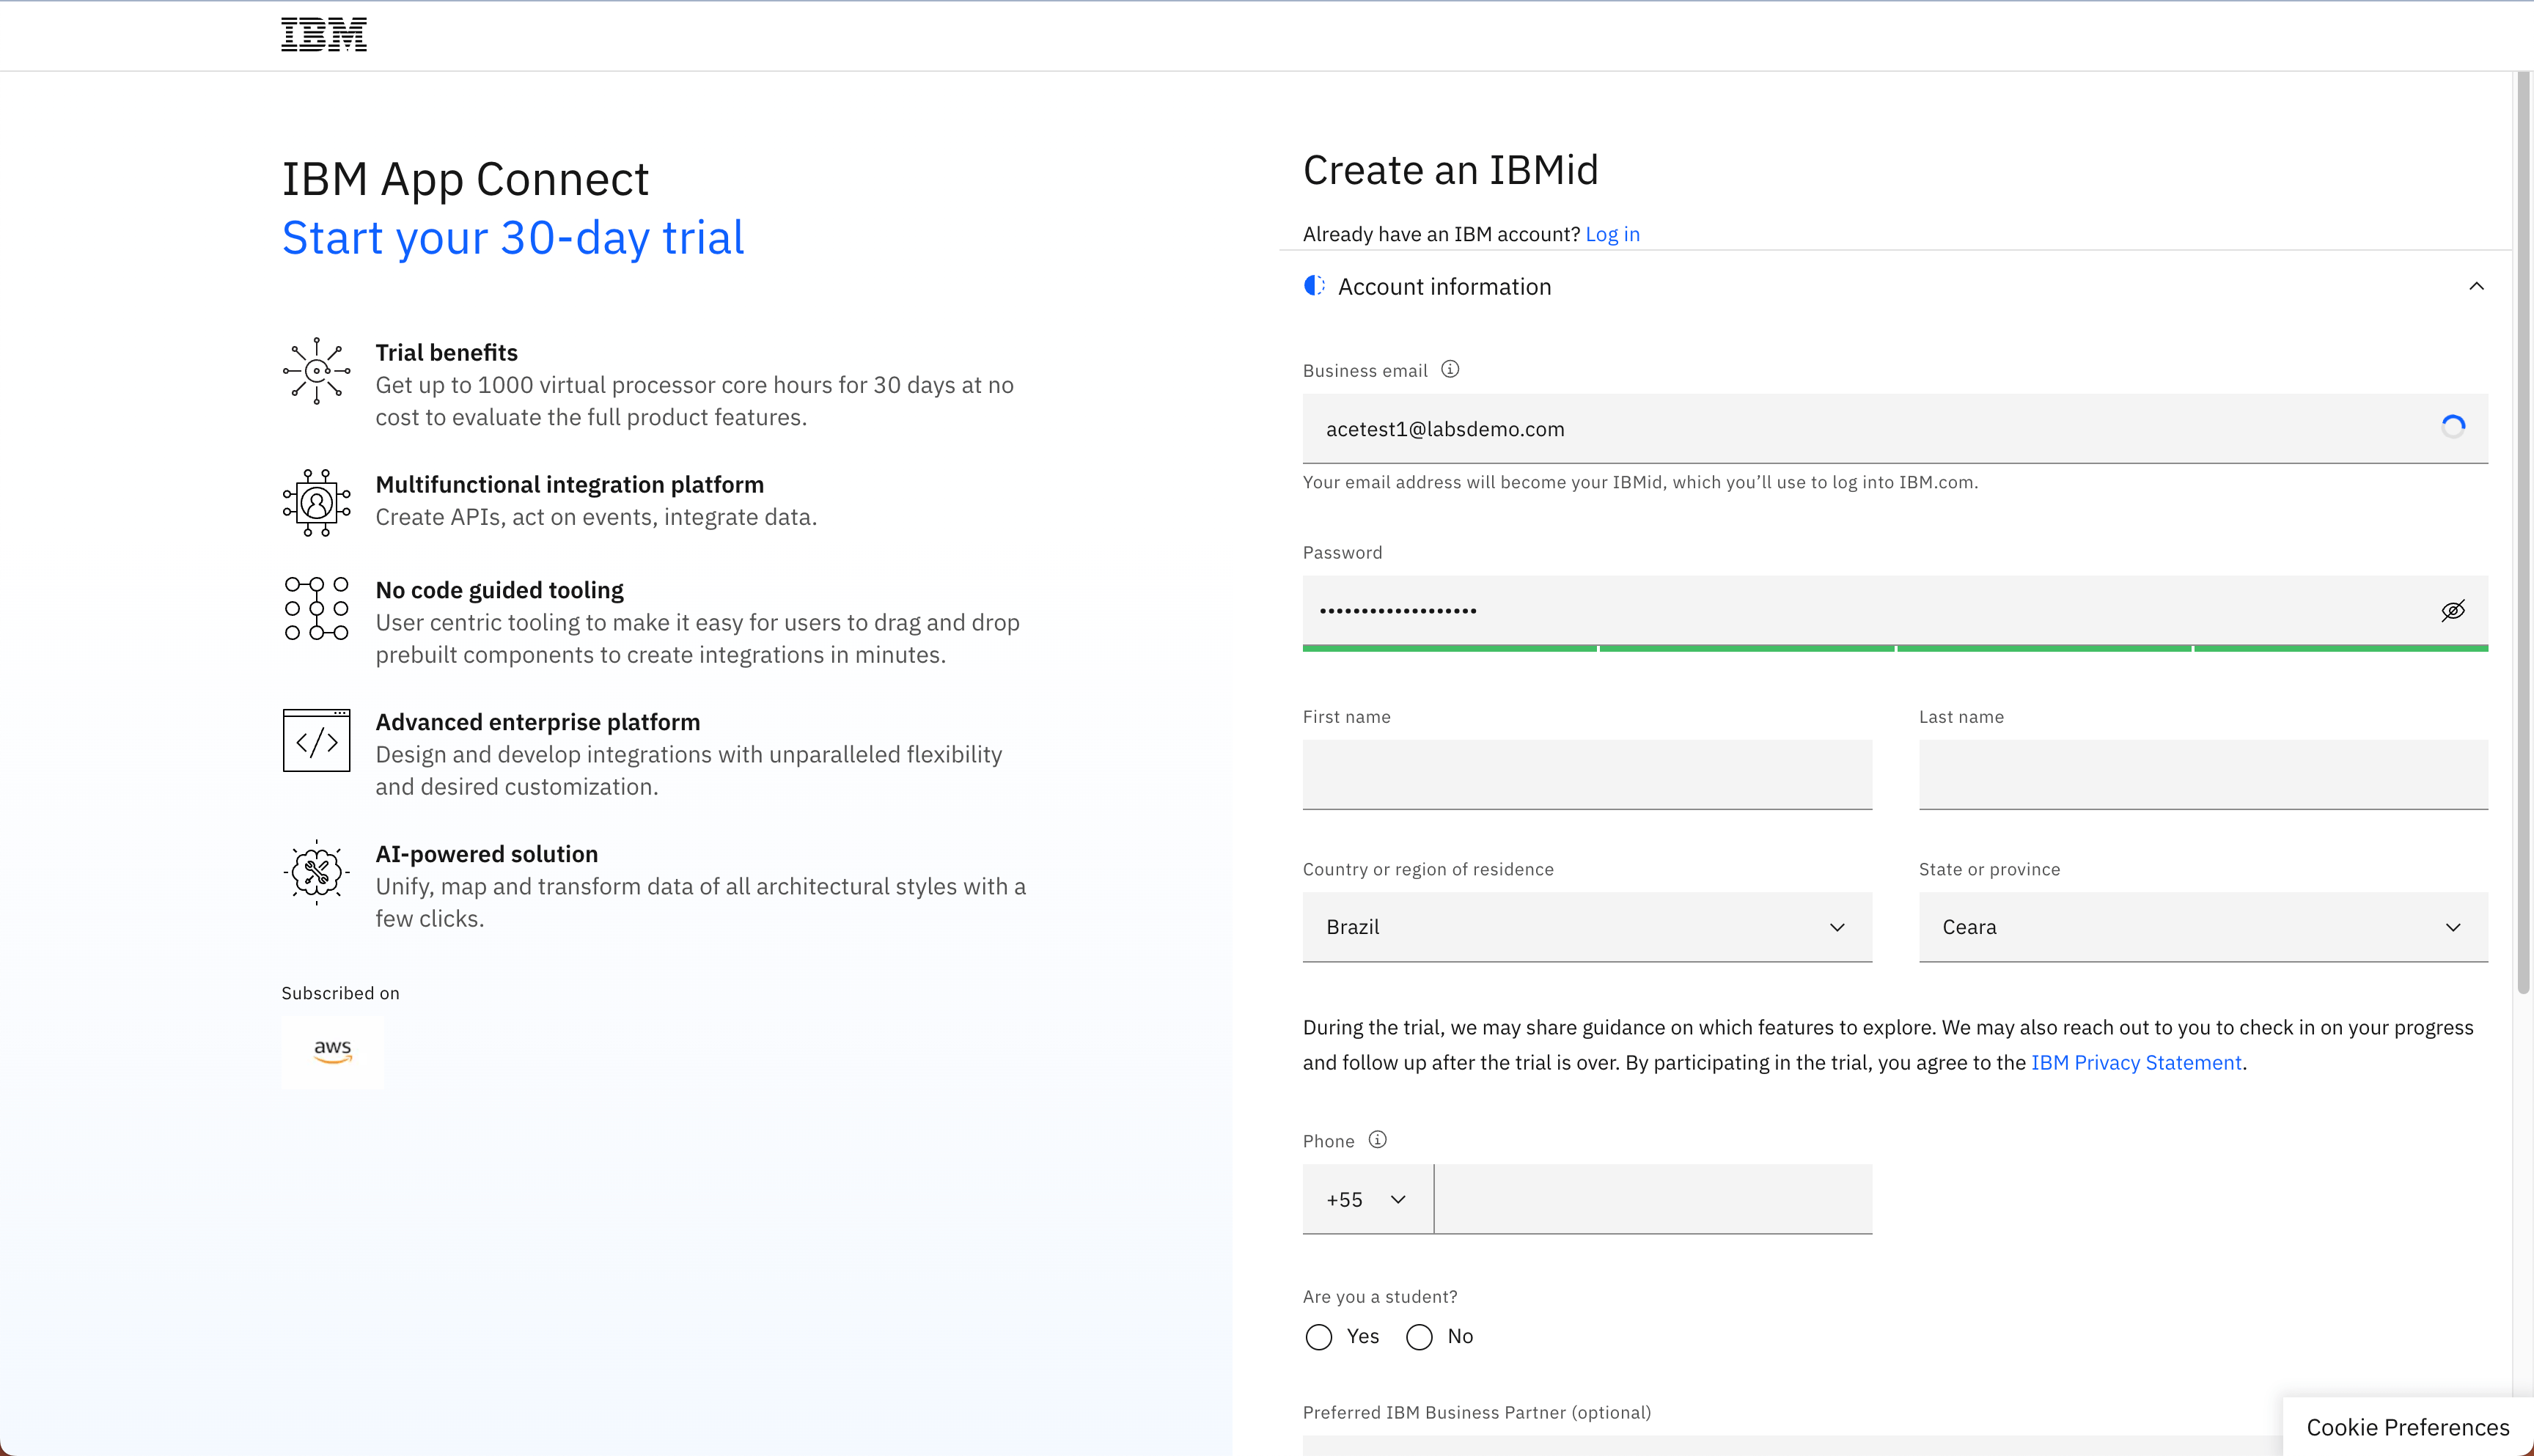Click the Multifunctional integration platform icon
This screenshot has width=2534, height=1456.
316,502
